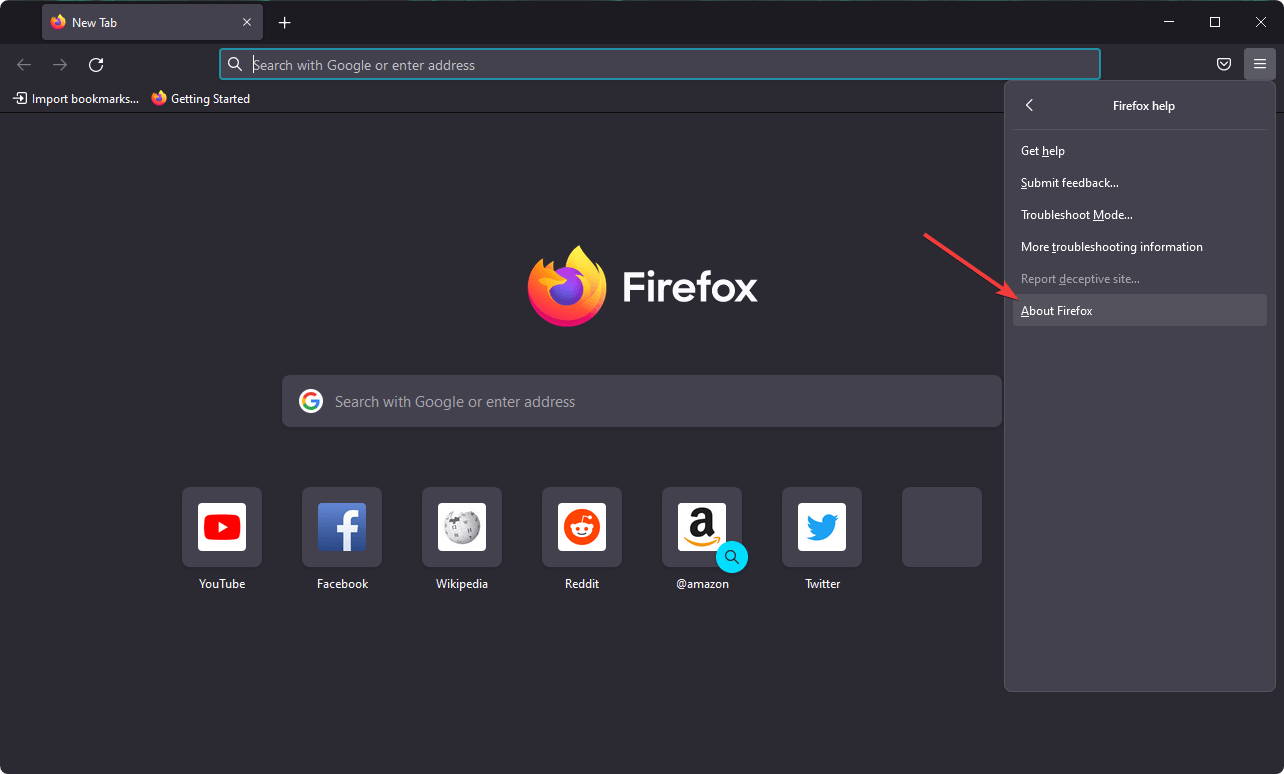This screenshot has width=1284, height=774.
Task: Launch the Getting Started bookmark
Action: 200,98
